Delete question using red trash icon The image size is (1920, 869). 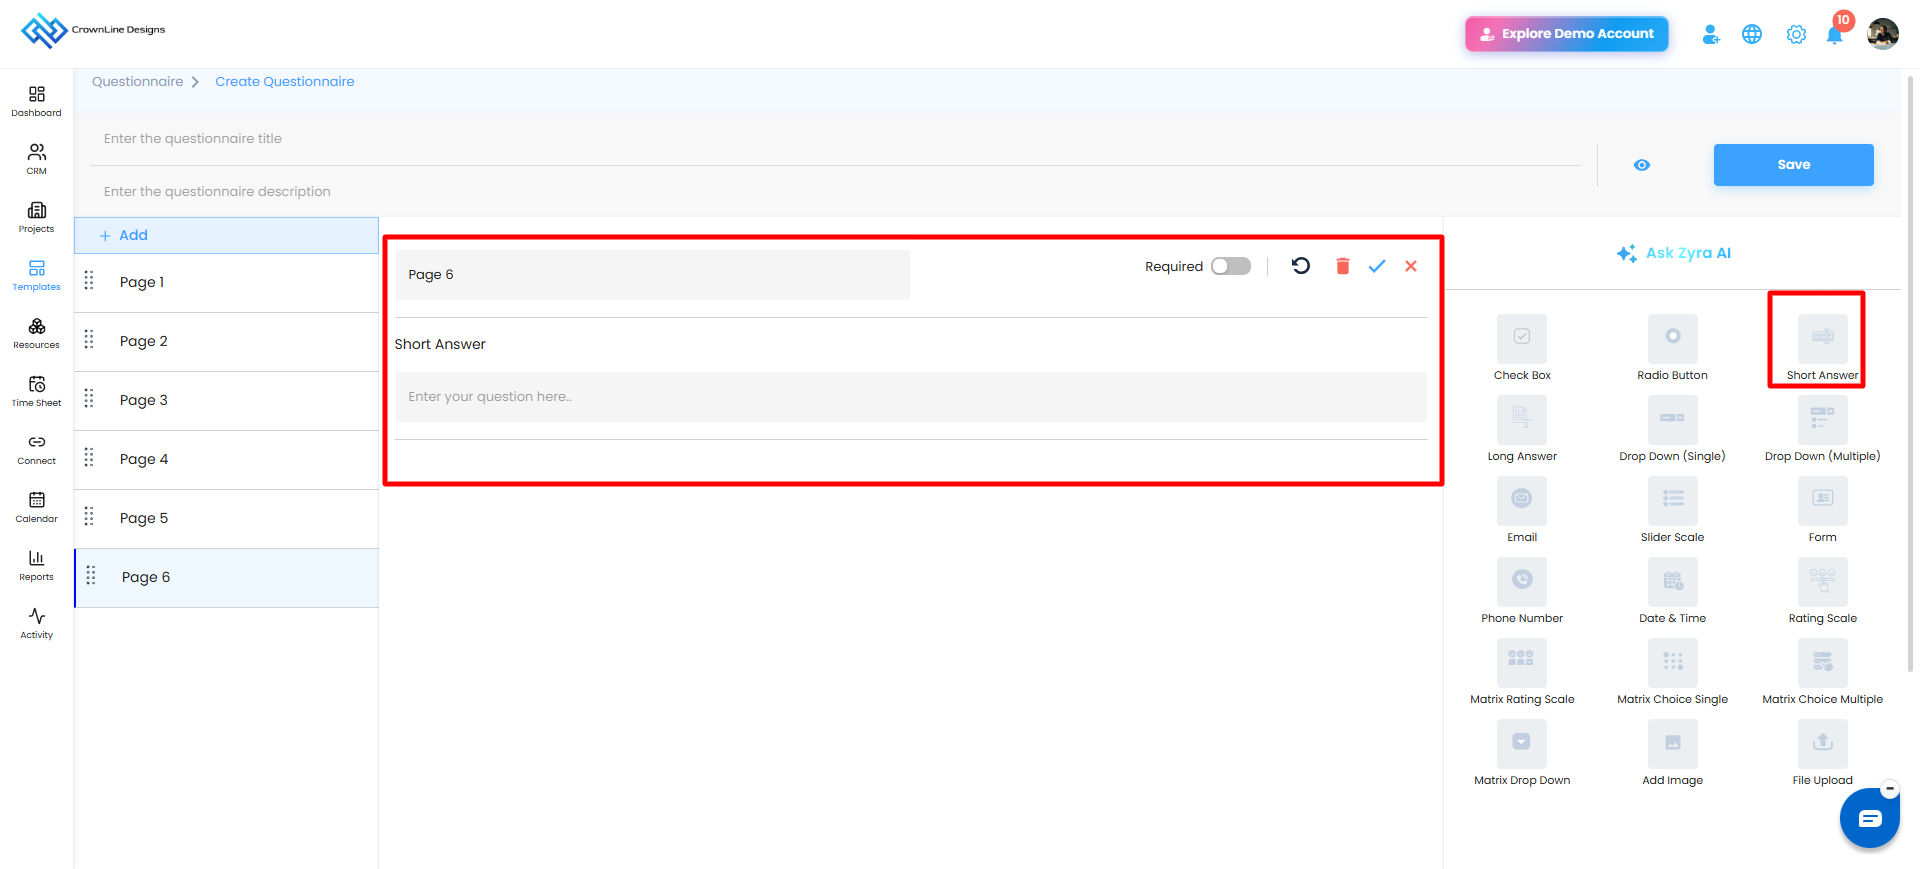point(1343,266)
